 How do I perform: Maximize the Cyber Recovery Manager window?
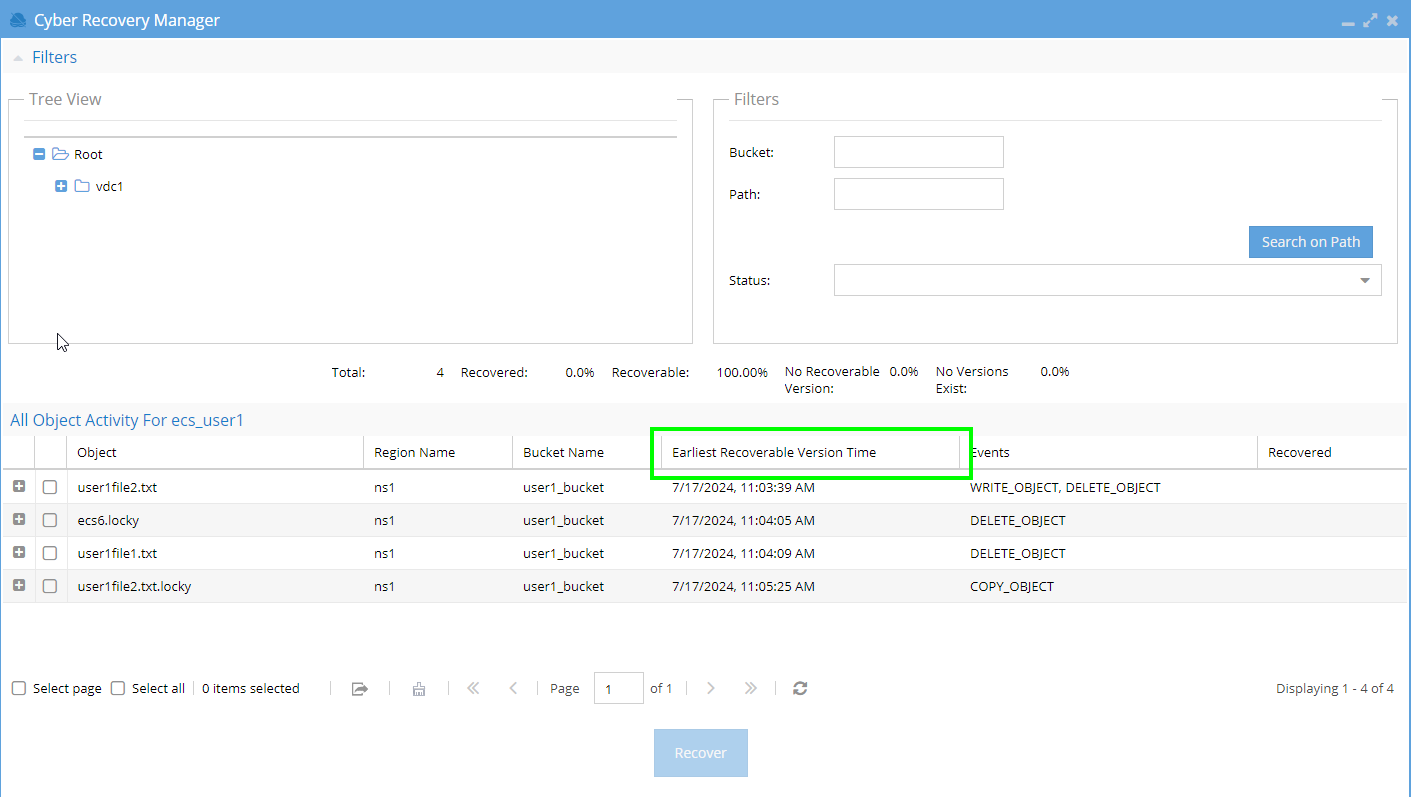click(x=1370, y=20)
